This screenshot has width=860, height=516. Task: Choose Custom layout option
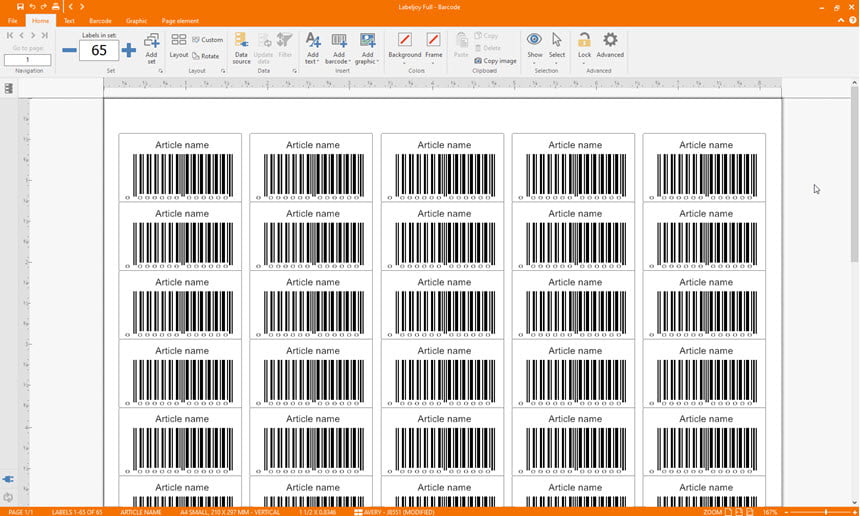click(x=208, y=40)
